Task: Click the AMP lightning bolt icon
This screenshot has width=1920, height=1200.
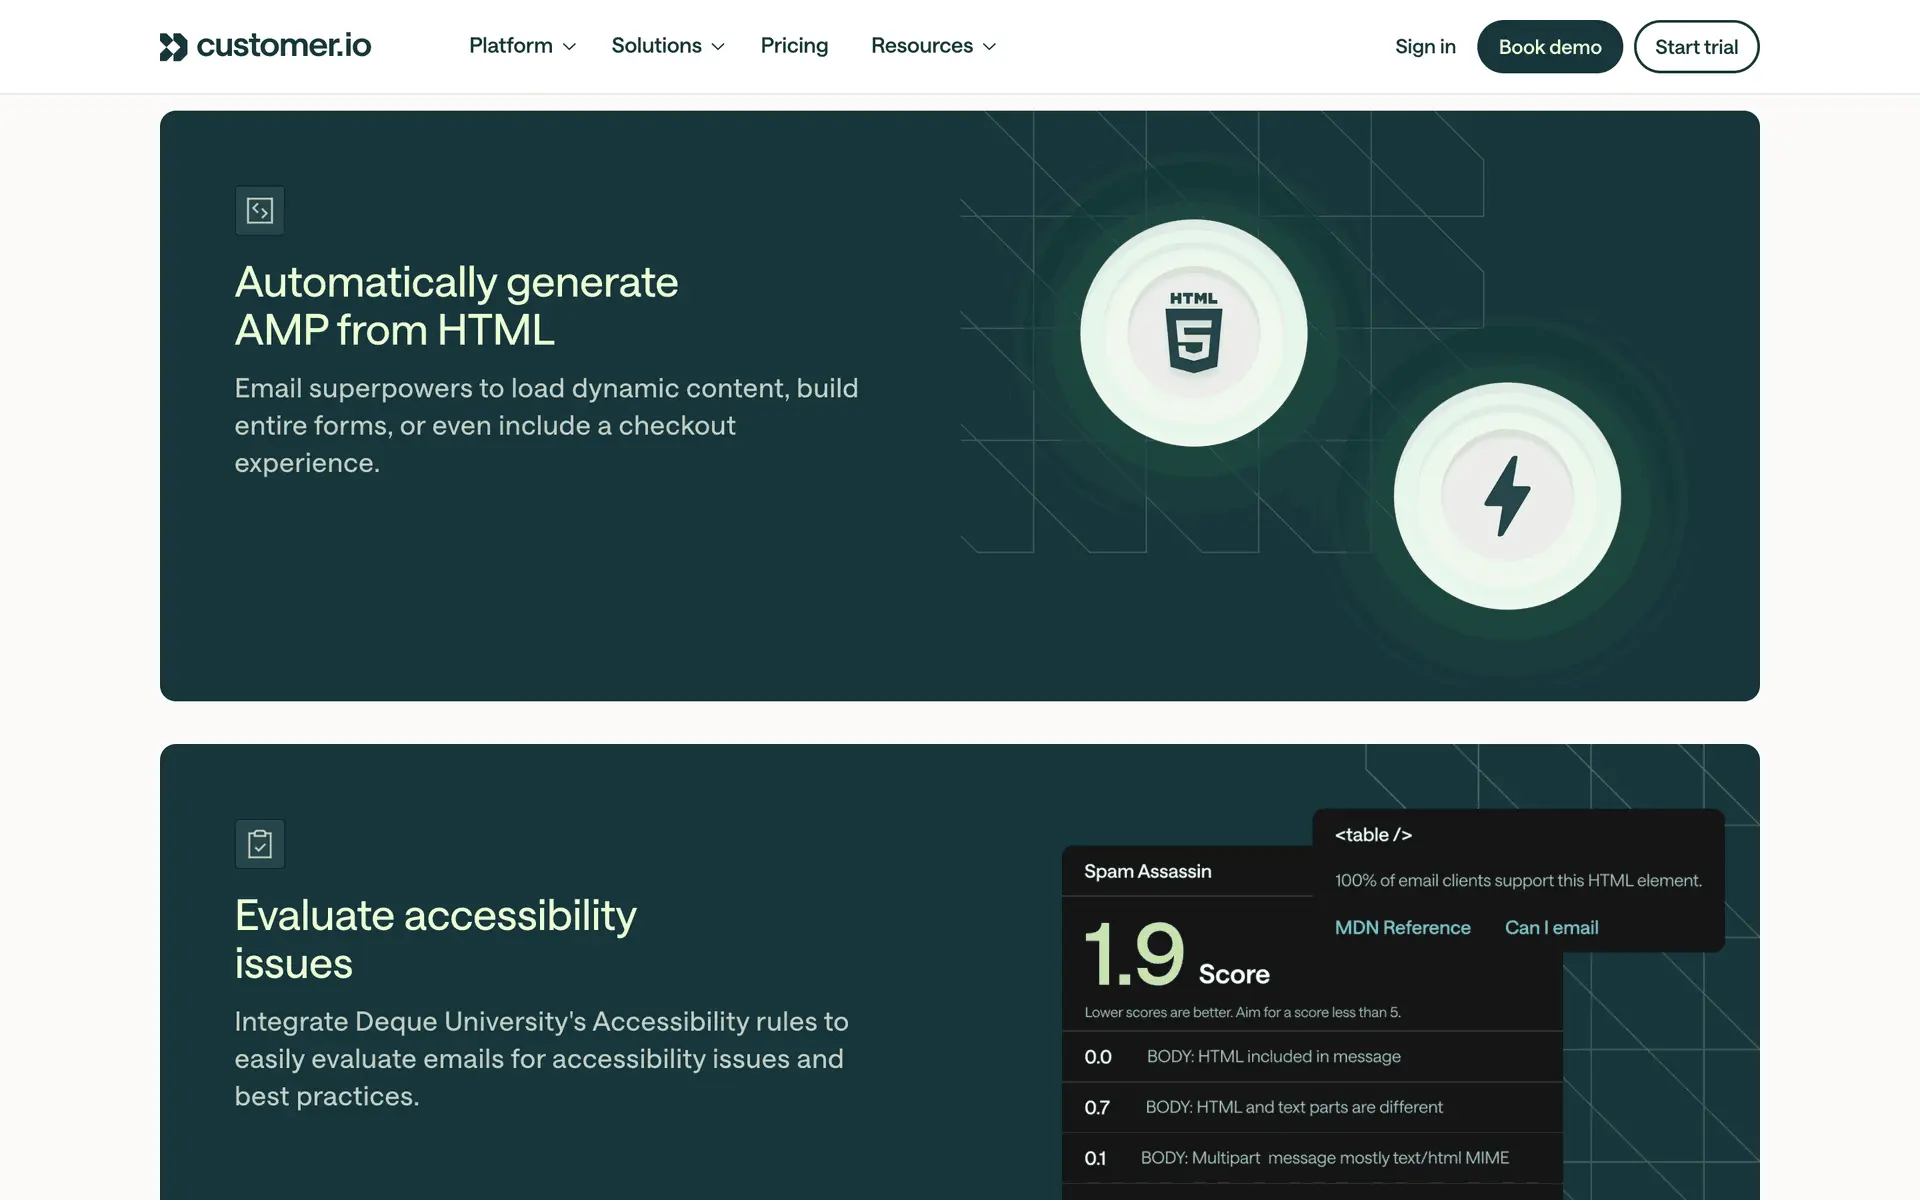Action: pyautogui.click(x=1506, y=496)
